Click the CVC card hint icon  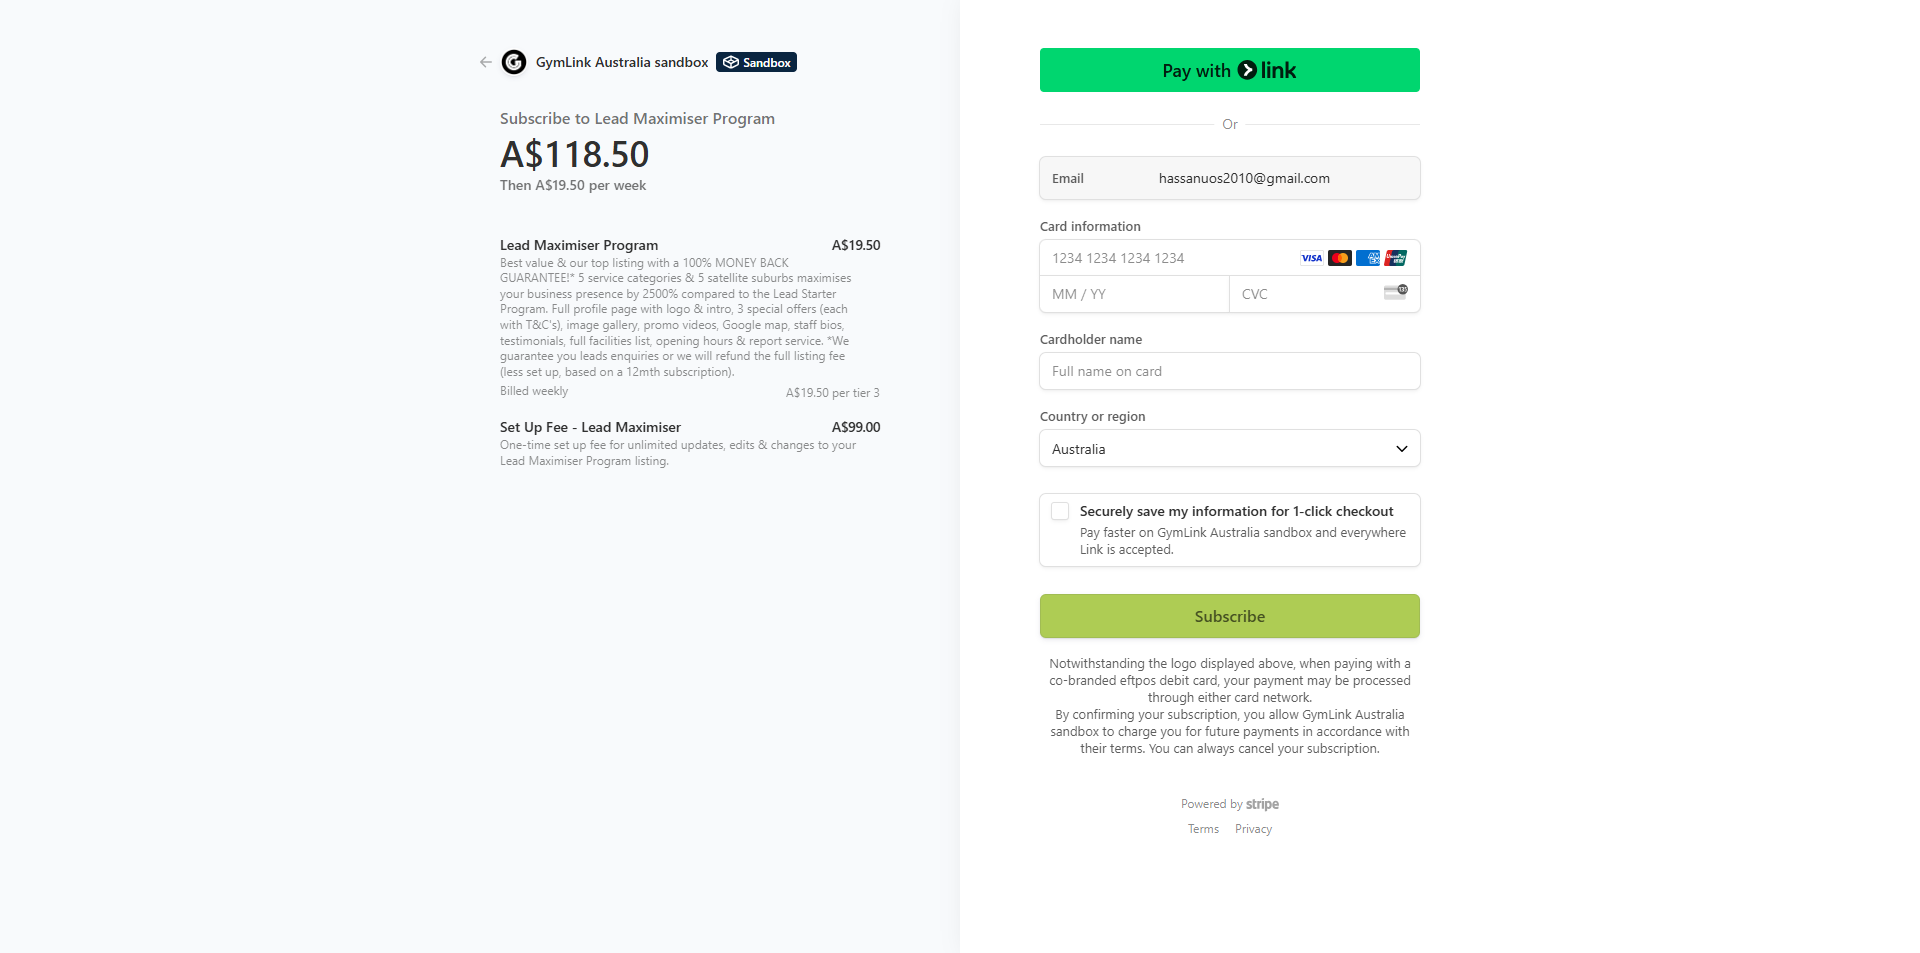pyautogui.click(x=1395, y=292)
